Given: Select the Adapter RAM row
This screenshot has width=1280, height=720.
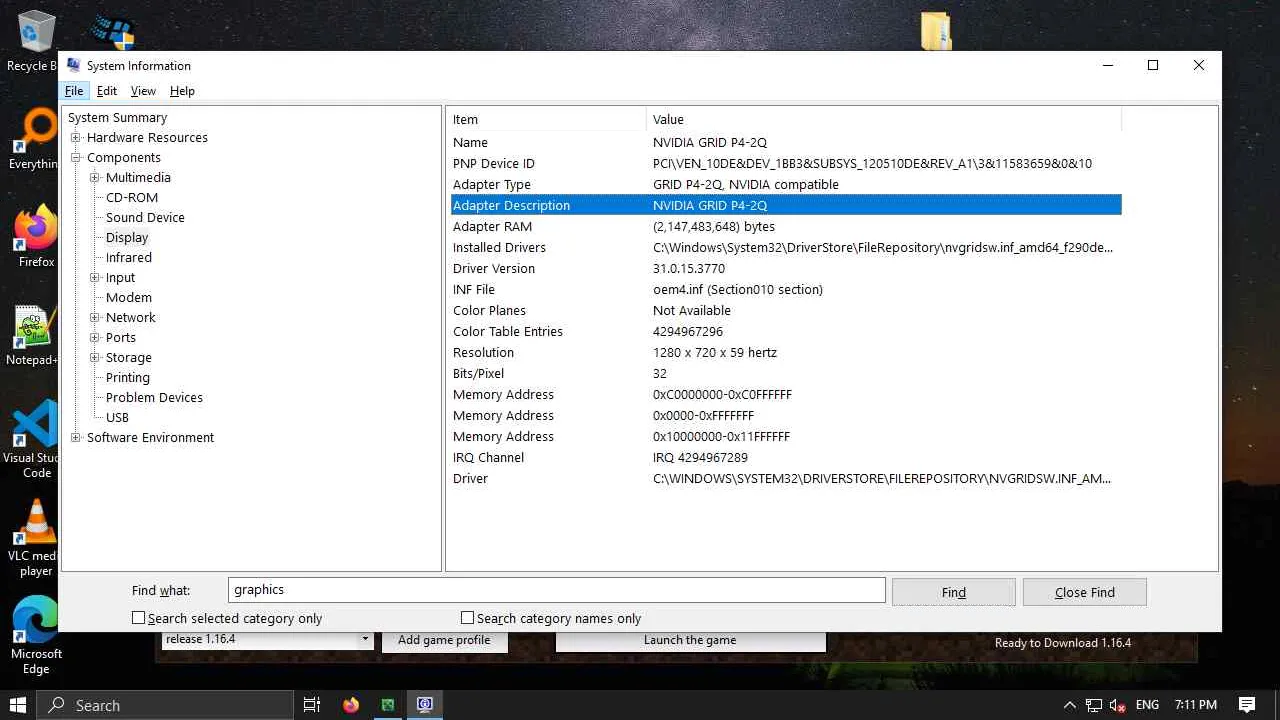Looking at the screenshot, I should click(786, 227).
